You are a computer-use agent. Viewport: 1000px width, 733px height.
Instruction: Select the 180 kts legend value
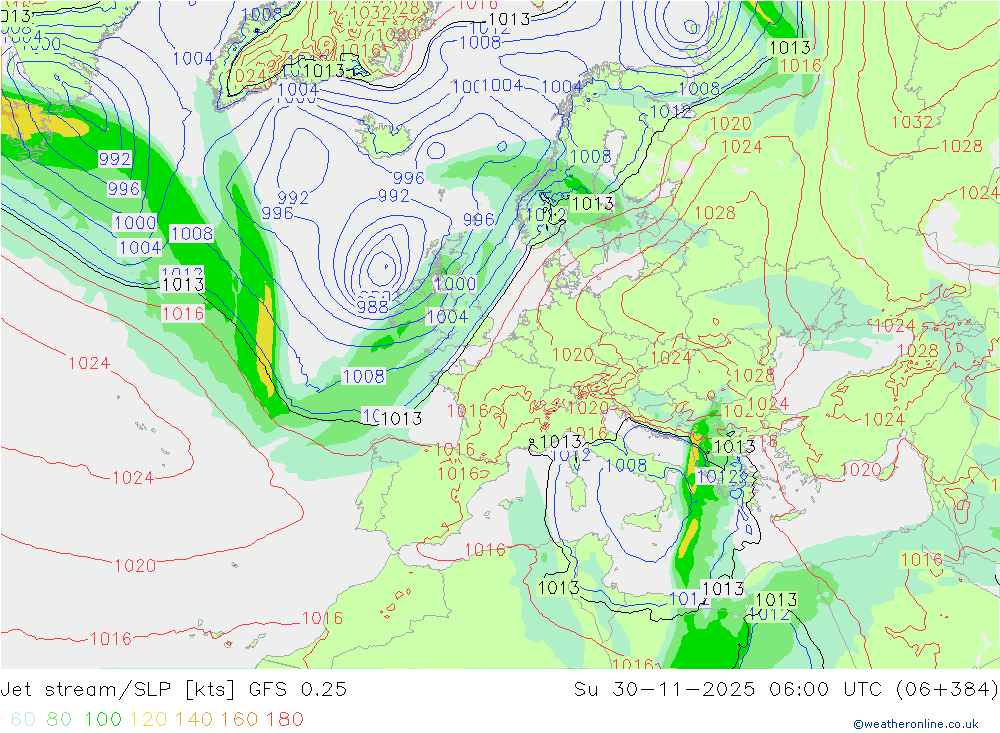[x=284, y=720]
